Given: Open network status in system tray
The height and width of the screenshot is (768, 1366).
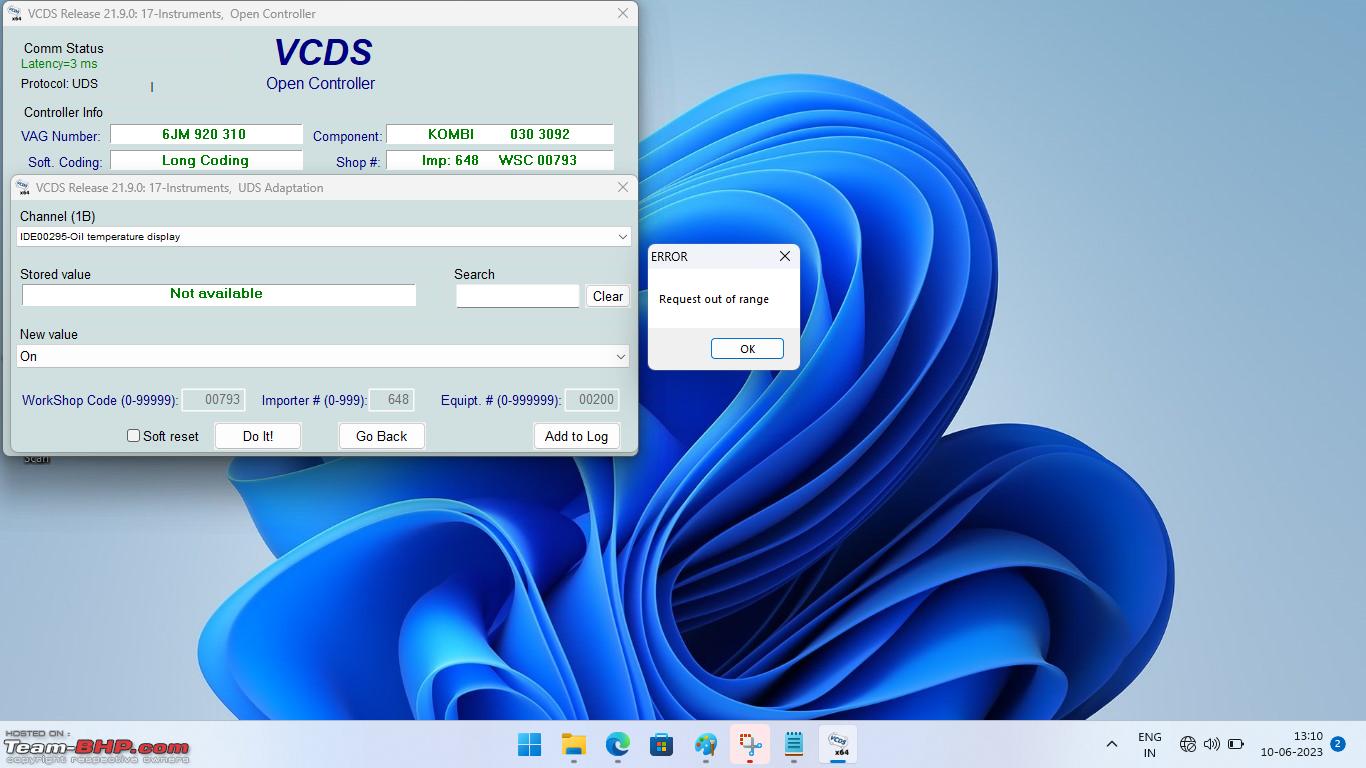Looking at the screenshot, I should click(1188, 744).
